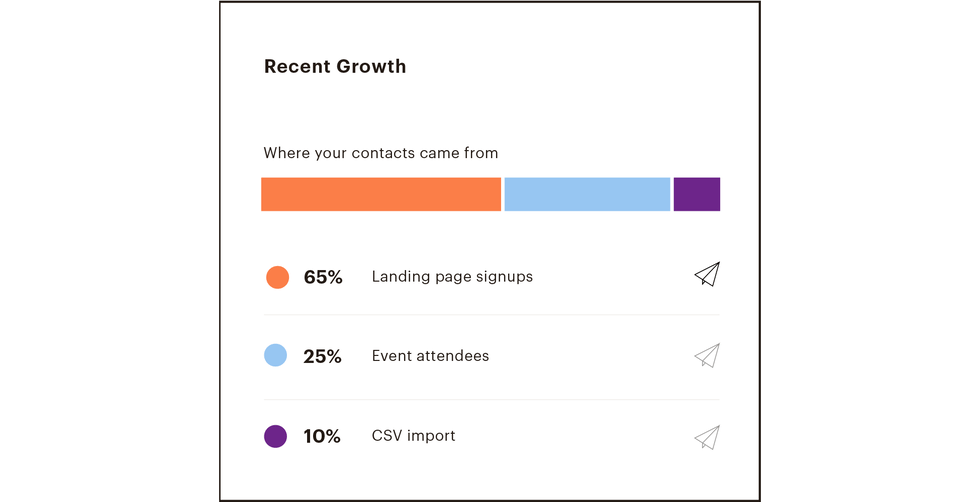
Task: Click the 25% value
Action: tap(322, 357)
